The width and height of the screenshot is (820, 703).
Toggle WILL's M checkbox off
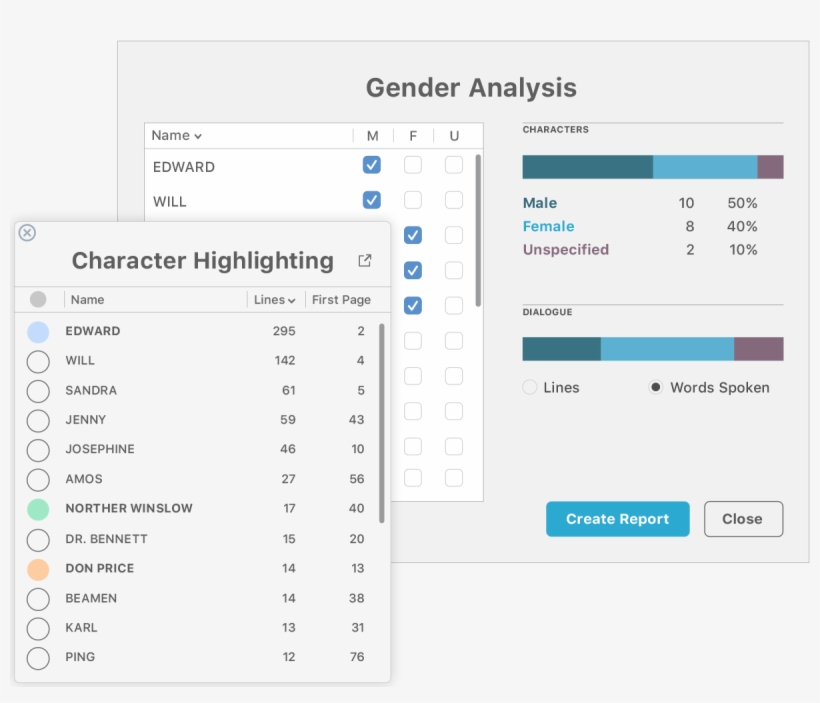coord(371,200)
